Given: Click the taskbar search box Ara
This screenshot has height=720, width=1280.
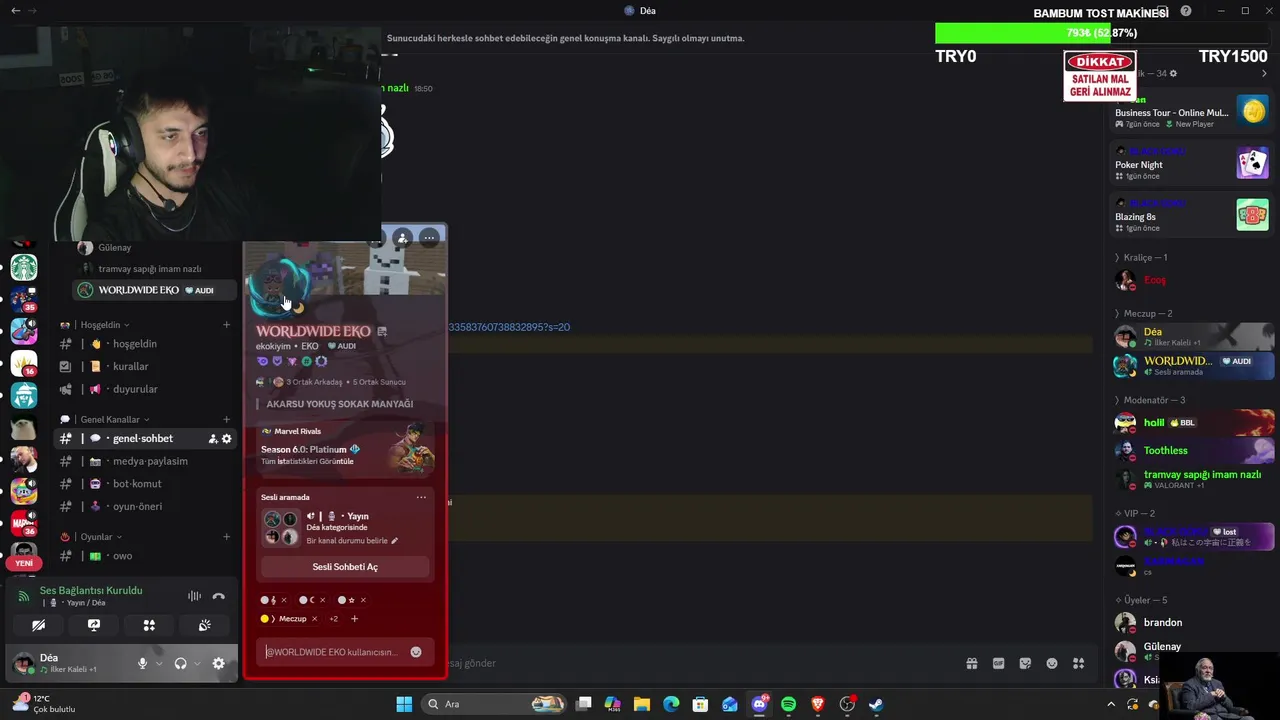Looking at the screenshot, I should pos(495,704).
